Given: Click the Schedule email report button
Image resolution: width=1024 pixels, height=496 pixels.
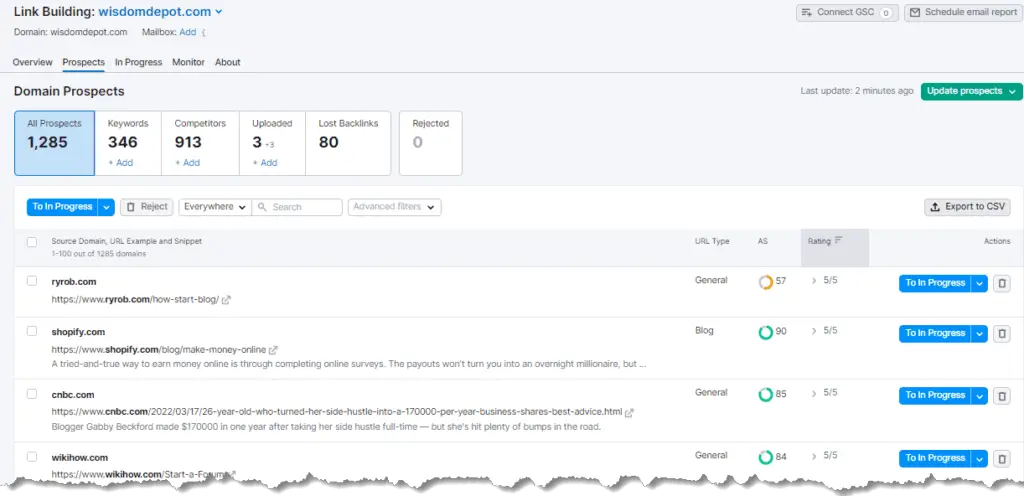Looking at the screenshot, I should (x=963, y=12).
